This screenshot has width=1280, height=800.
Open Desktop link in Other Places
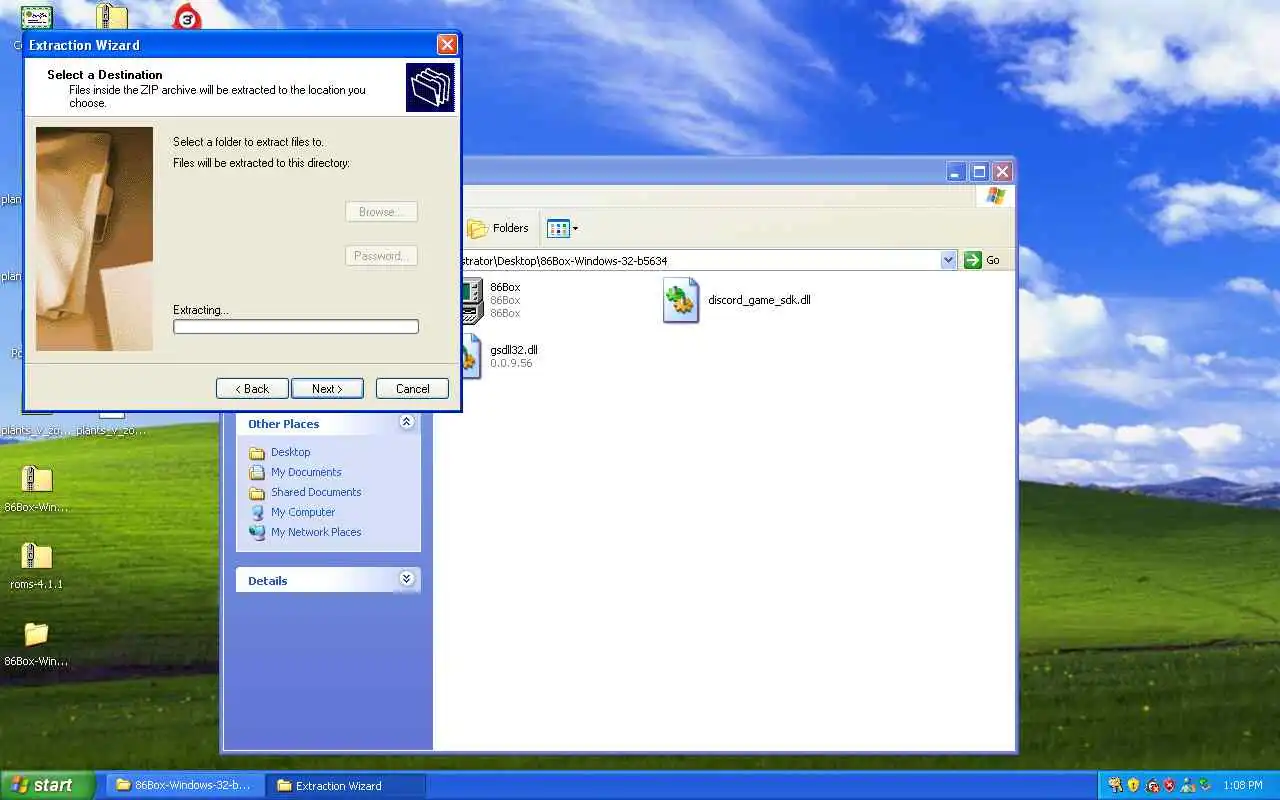[290, 452]
